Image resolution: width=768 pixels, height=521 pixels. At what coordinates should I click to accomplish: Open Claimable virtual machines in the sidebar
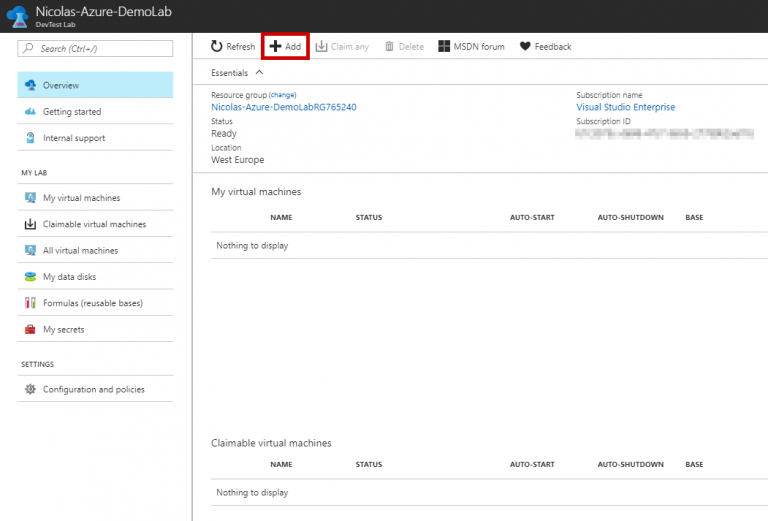tap(95, 224)
